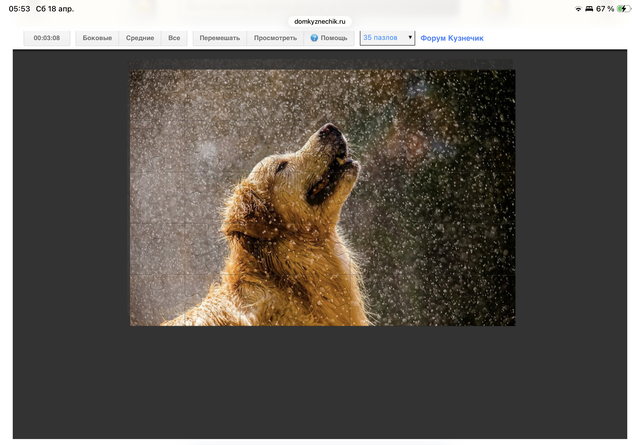640x445 pixels.
Task: Tap the bed Sleep focus icon
Action: pos(589,9)
